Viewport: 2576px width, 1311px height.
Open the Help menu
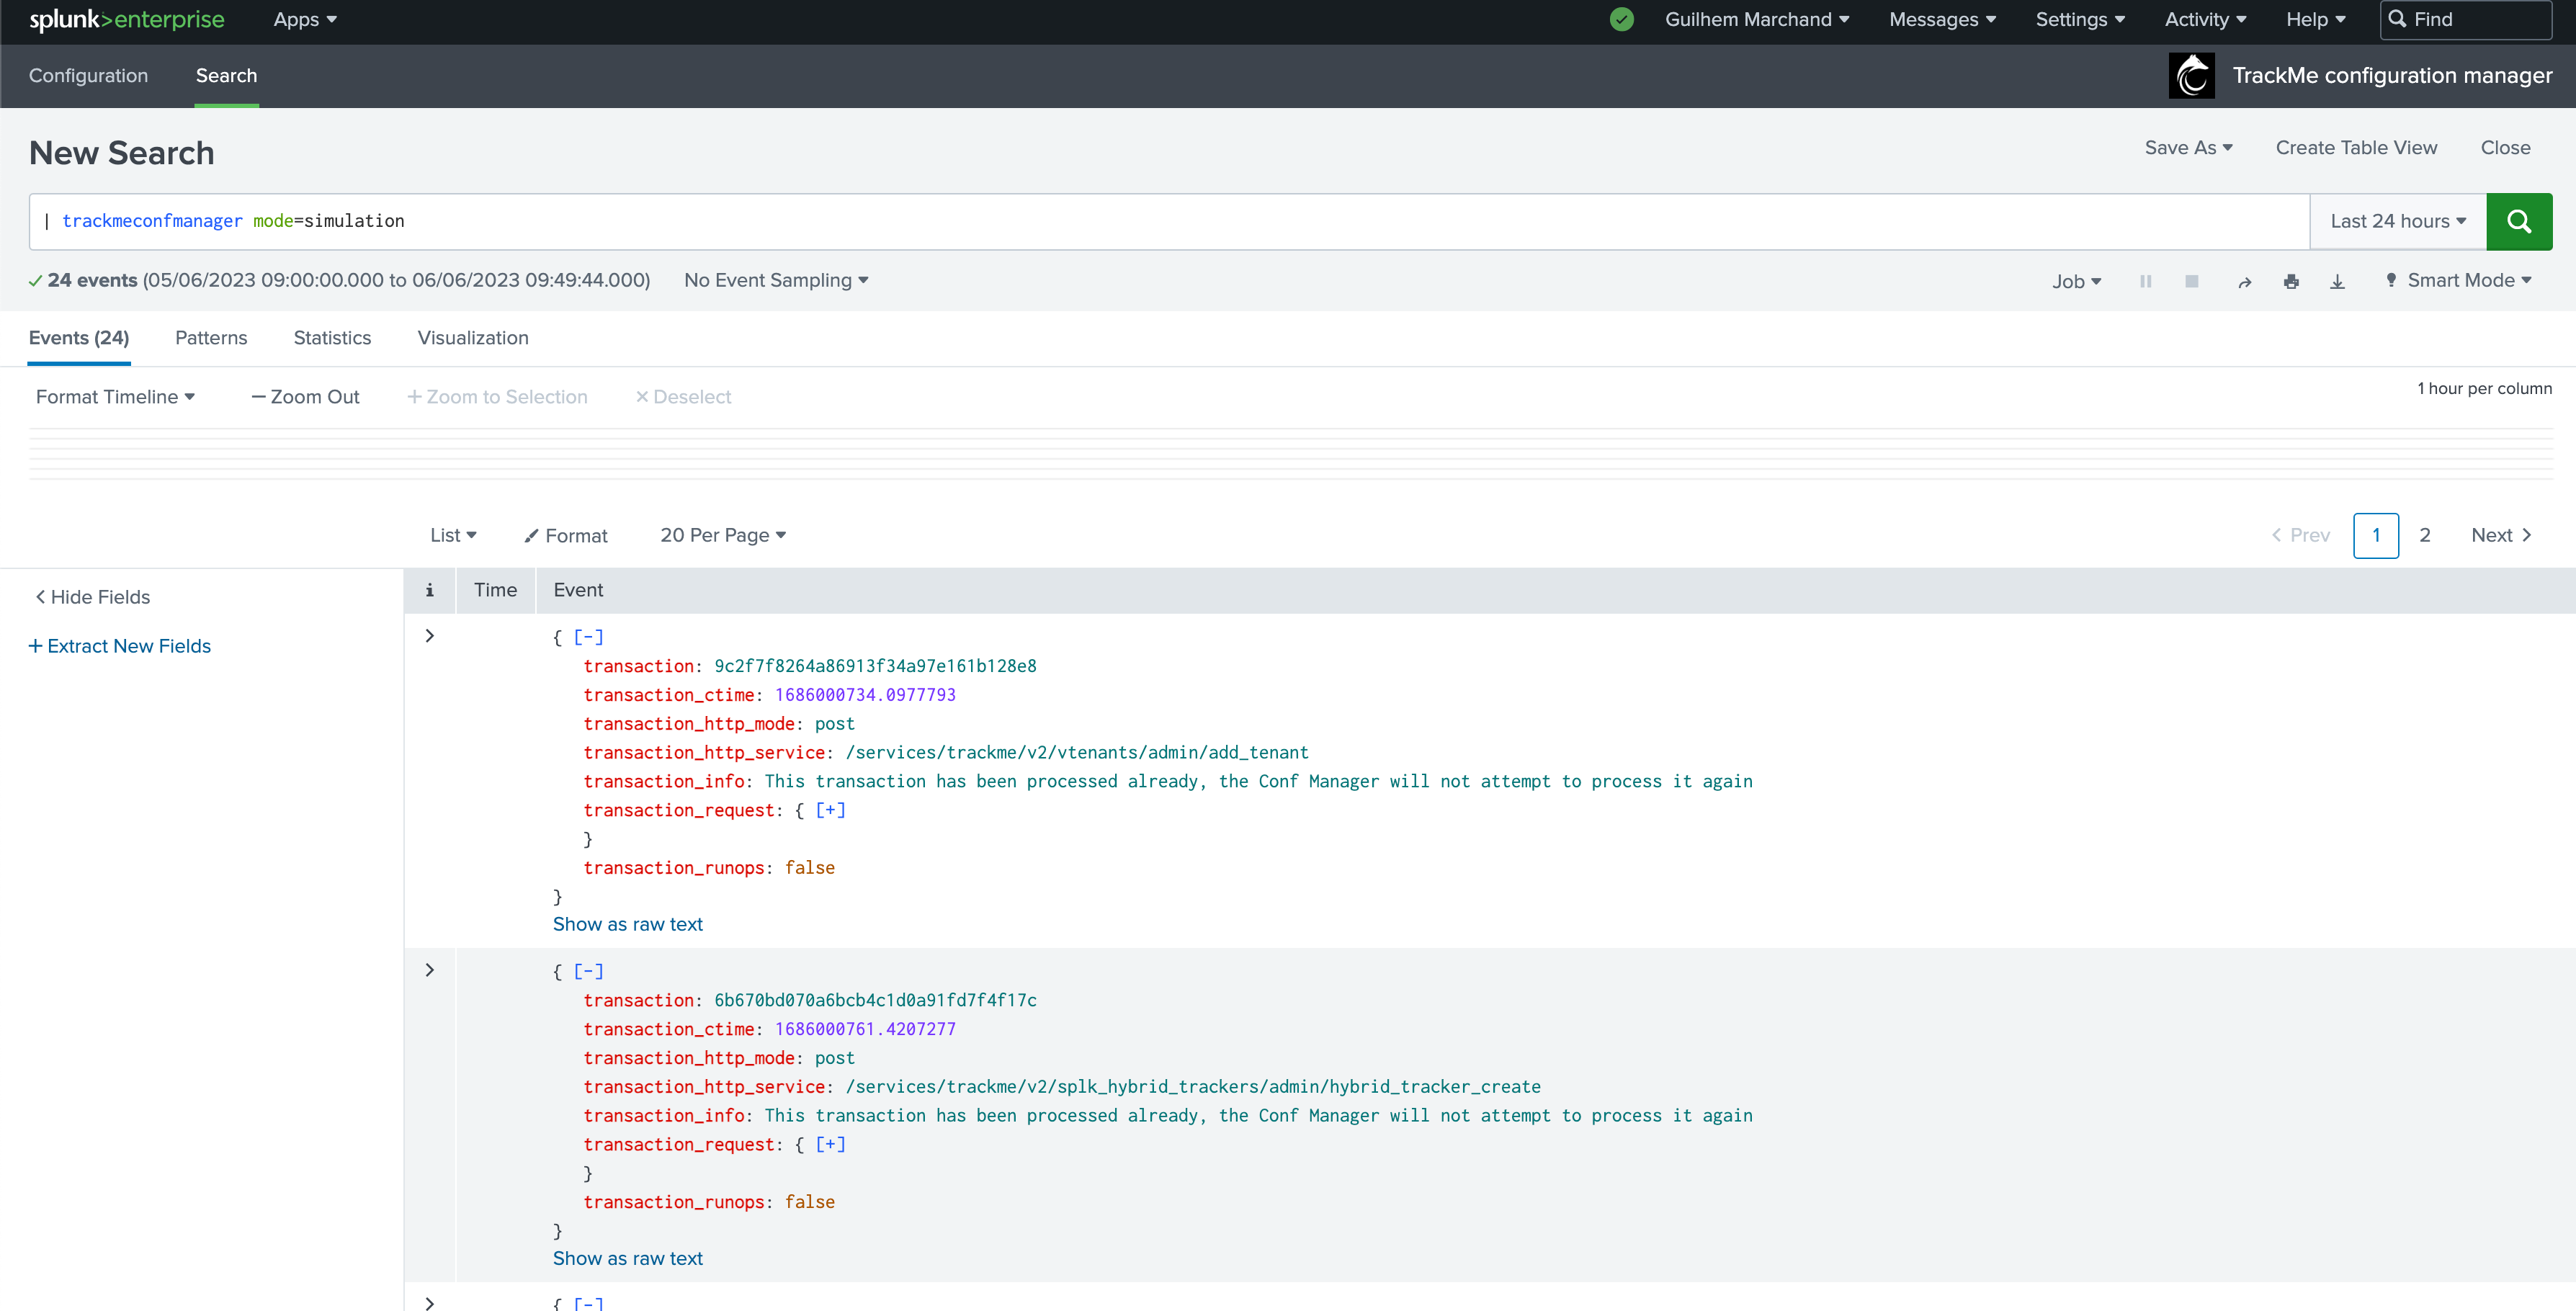tap(2315, 20)
